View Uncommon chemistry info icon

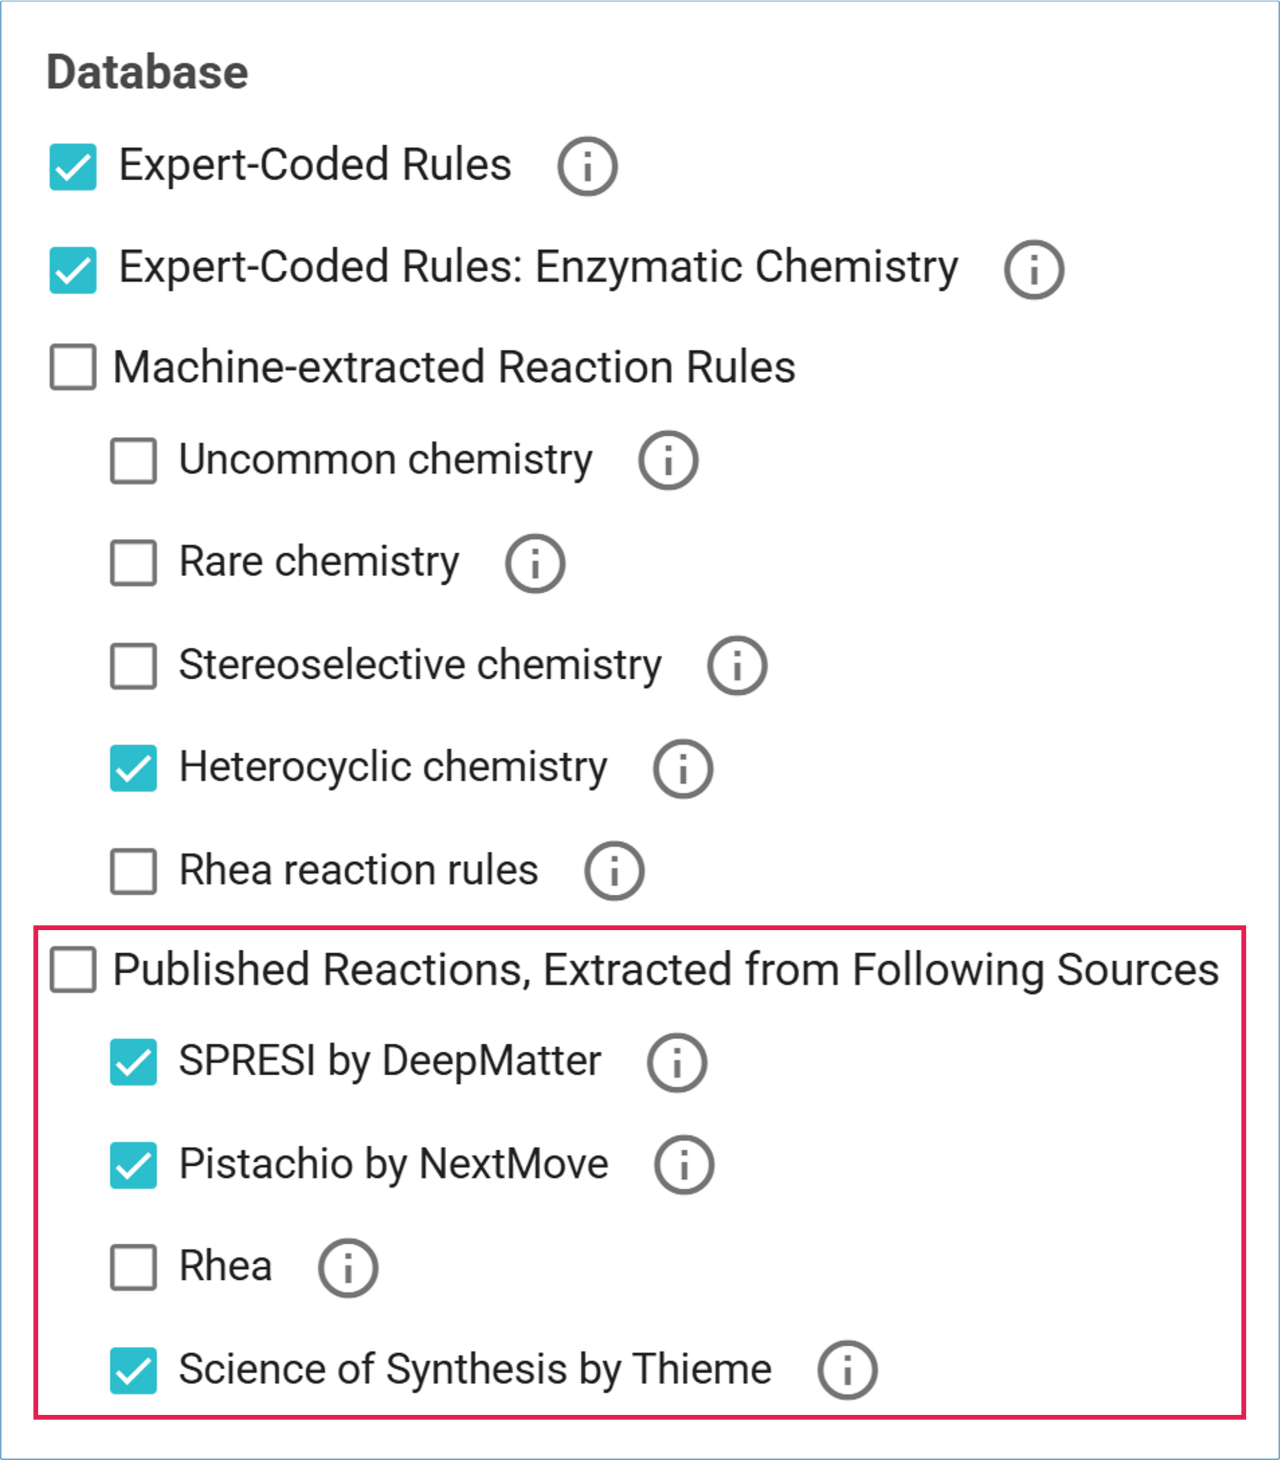coord(668,460)
